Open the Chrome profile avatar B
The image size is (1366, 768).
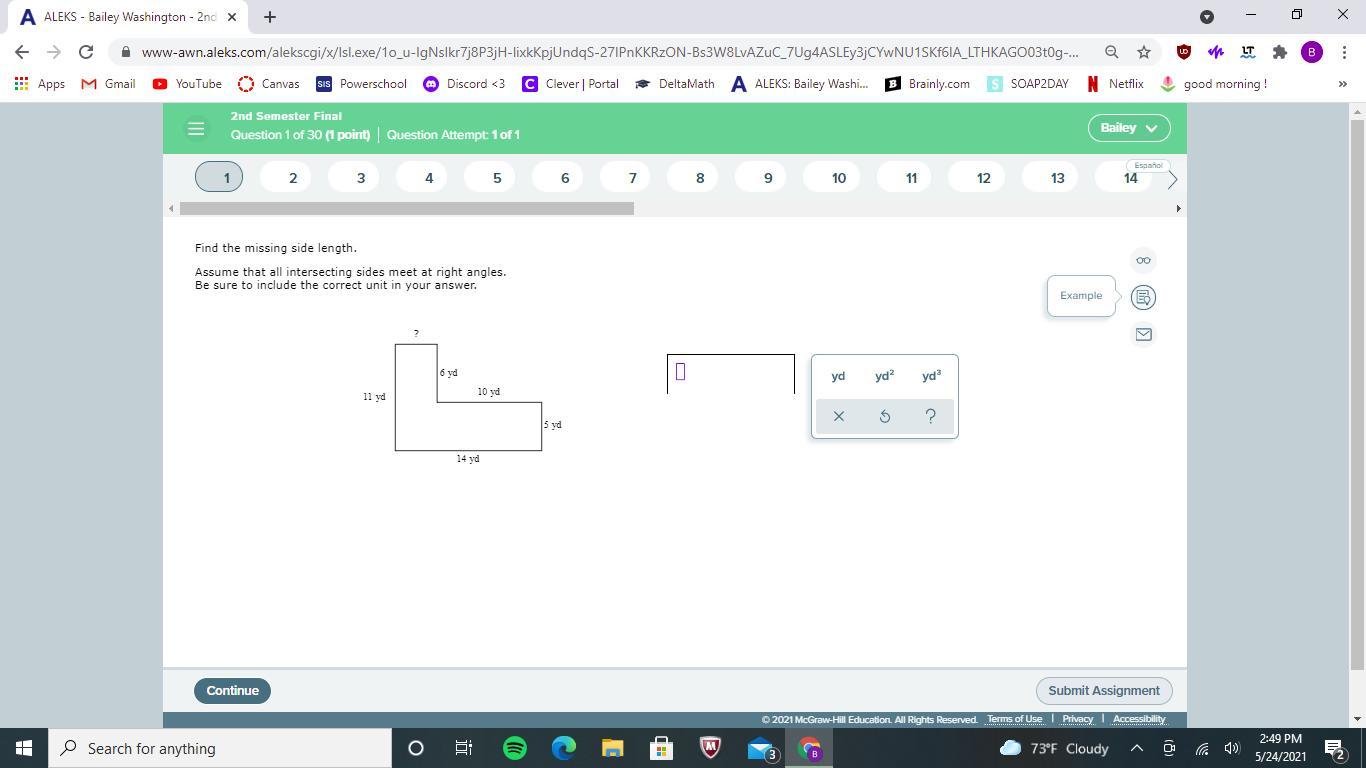[x=1312, y=52]
